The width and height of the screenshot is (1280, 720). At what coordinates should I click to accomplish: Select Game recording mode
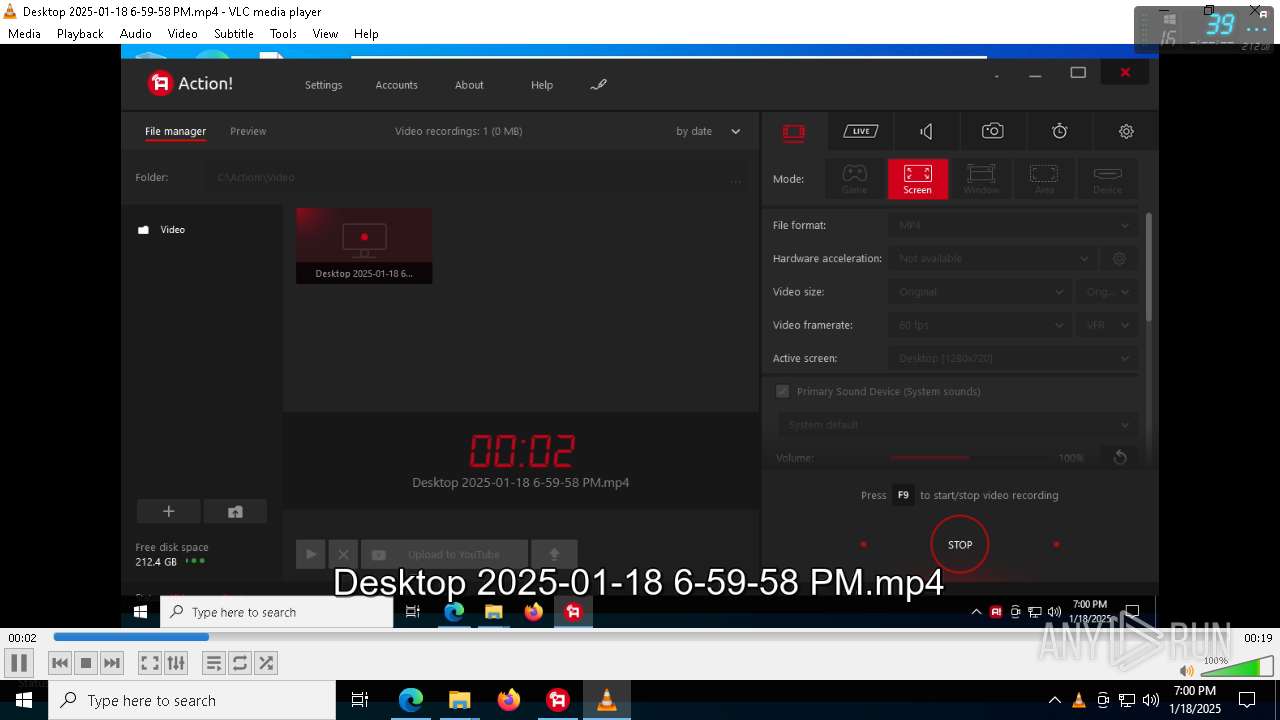click(x=855, y=179)
